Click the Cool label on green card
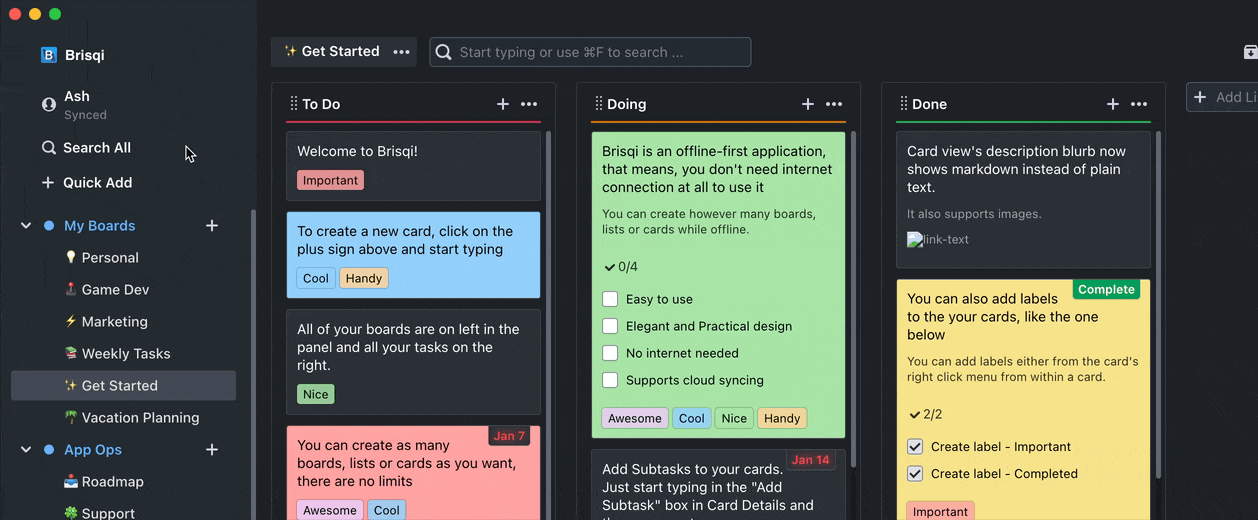The image size is (1258, 520). (x=691, y=418)
